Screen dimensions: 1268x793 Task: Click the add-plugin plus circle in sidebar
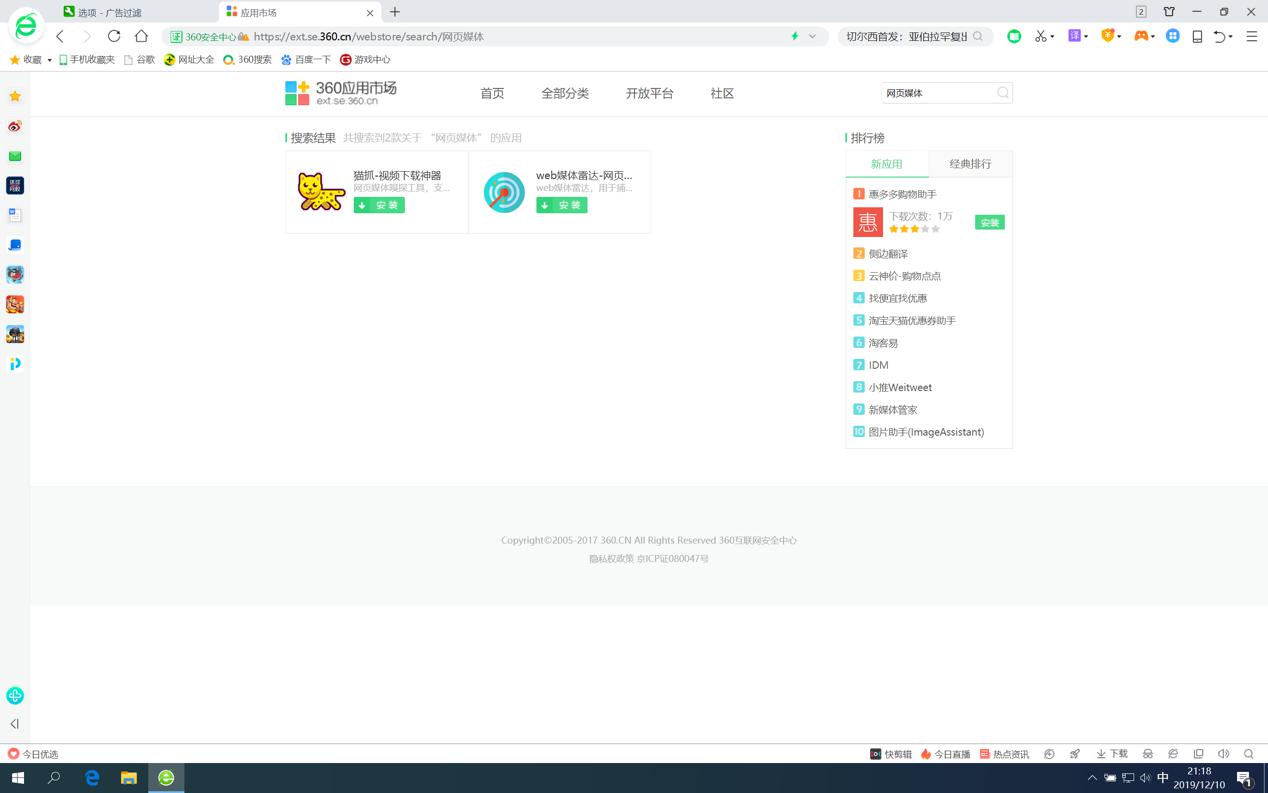(x=15, y=696)
